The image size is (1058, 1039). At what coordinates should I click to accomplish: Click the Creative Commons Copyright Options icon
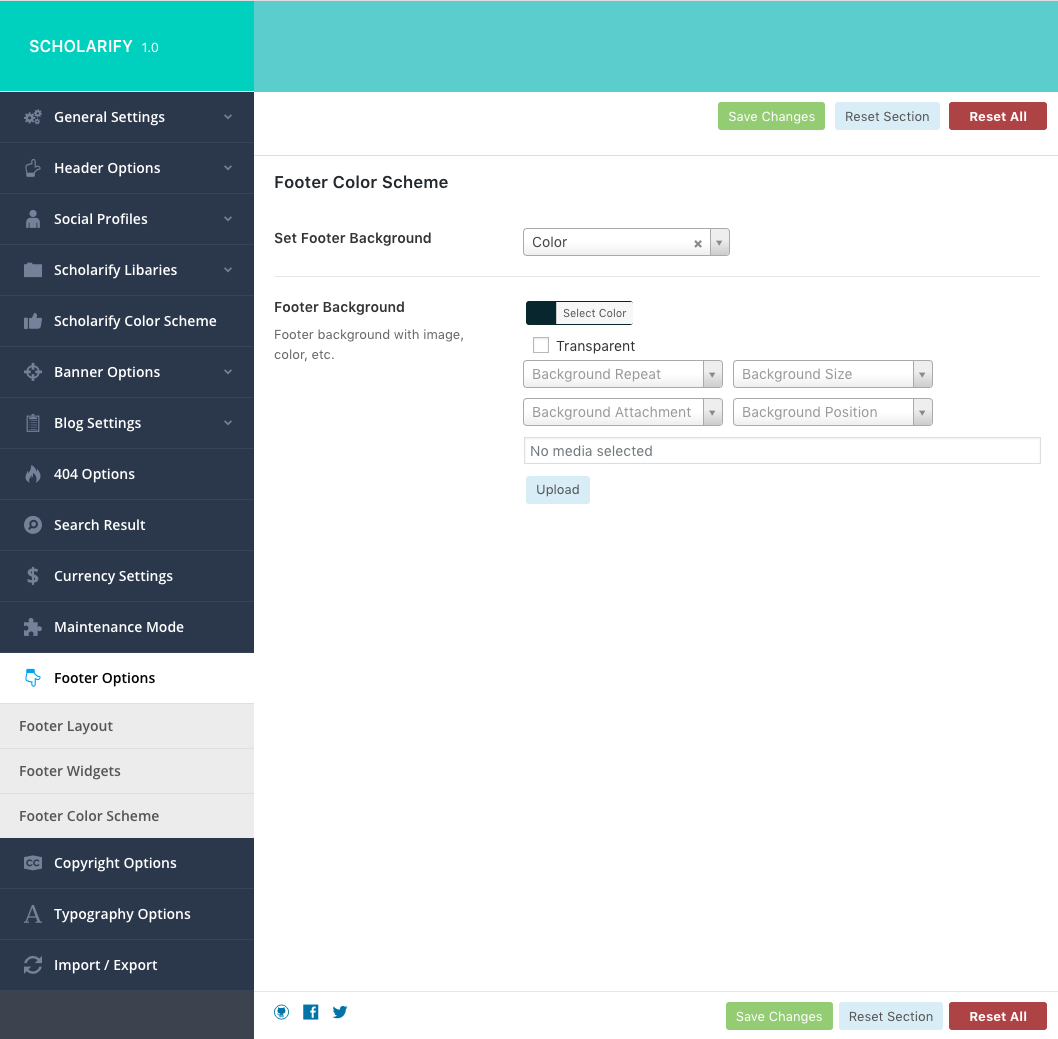pyautogui.click(x=33, y=863)
